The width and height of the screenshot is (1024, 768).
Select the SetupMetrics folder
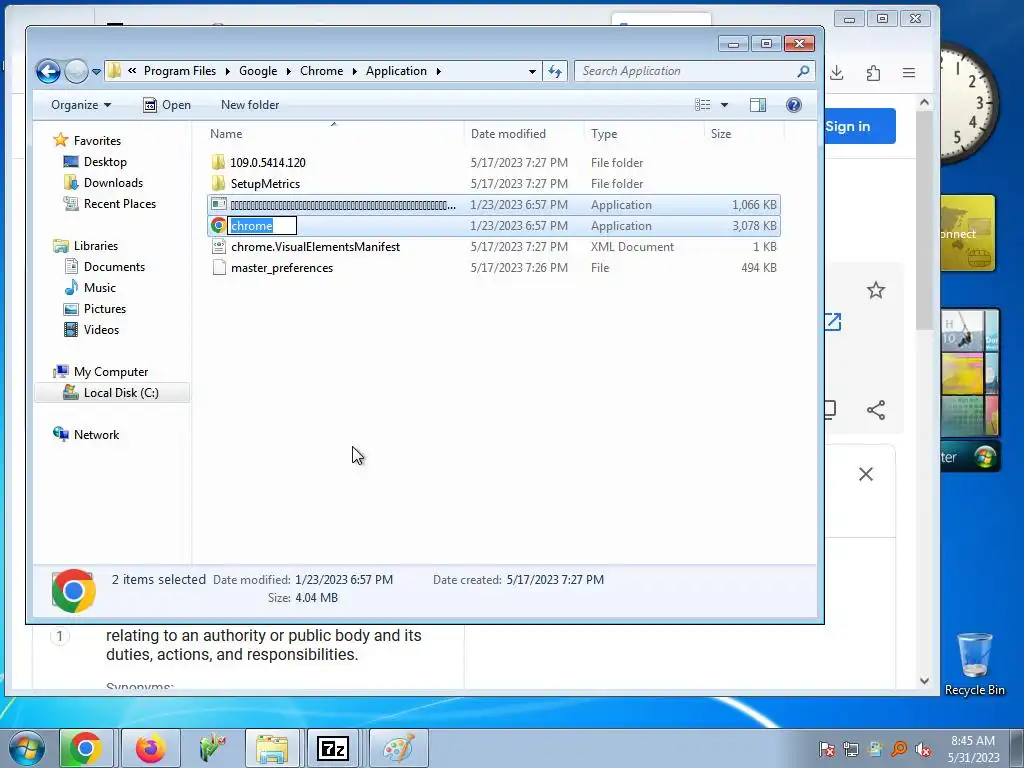(x=265, y=184)
